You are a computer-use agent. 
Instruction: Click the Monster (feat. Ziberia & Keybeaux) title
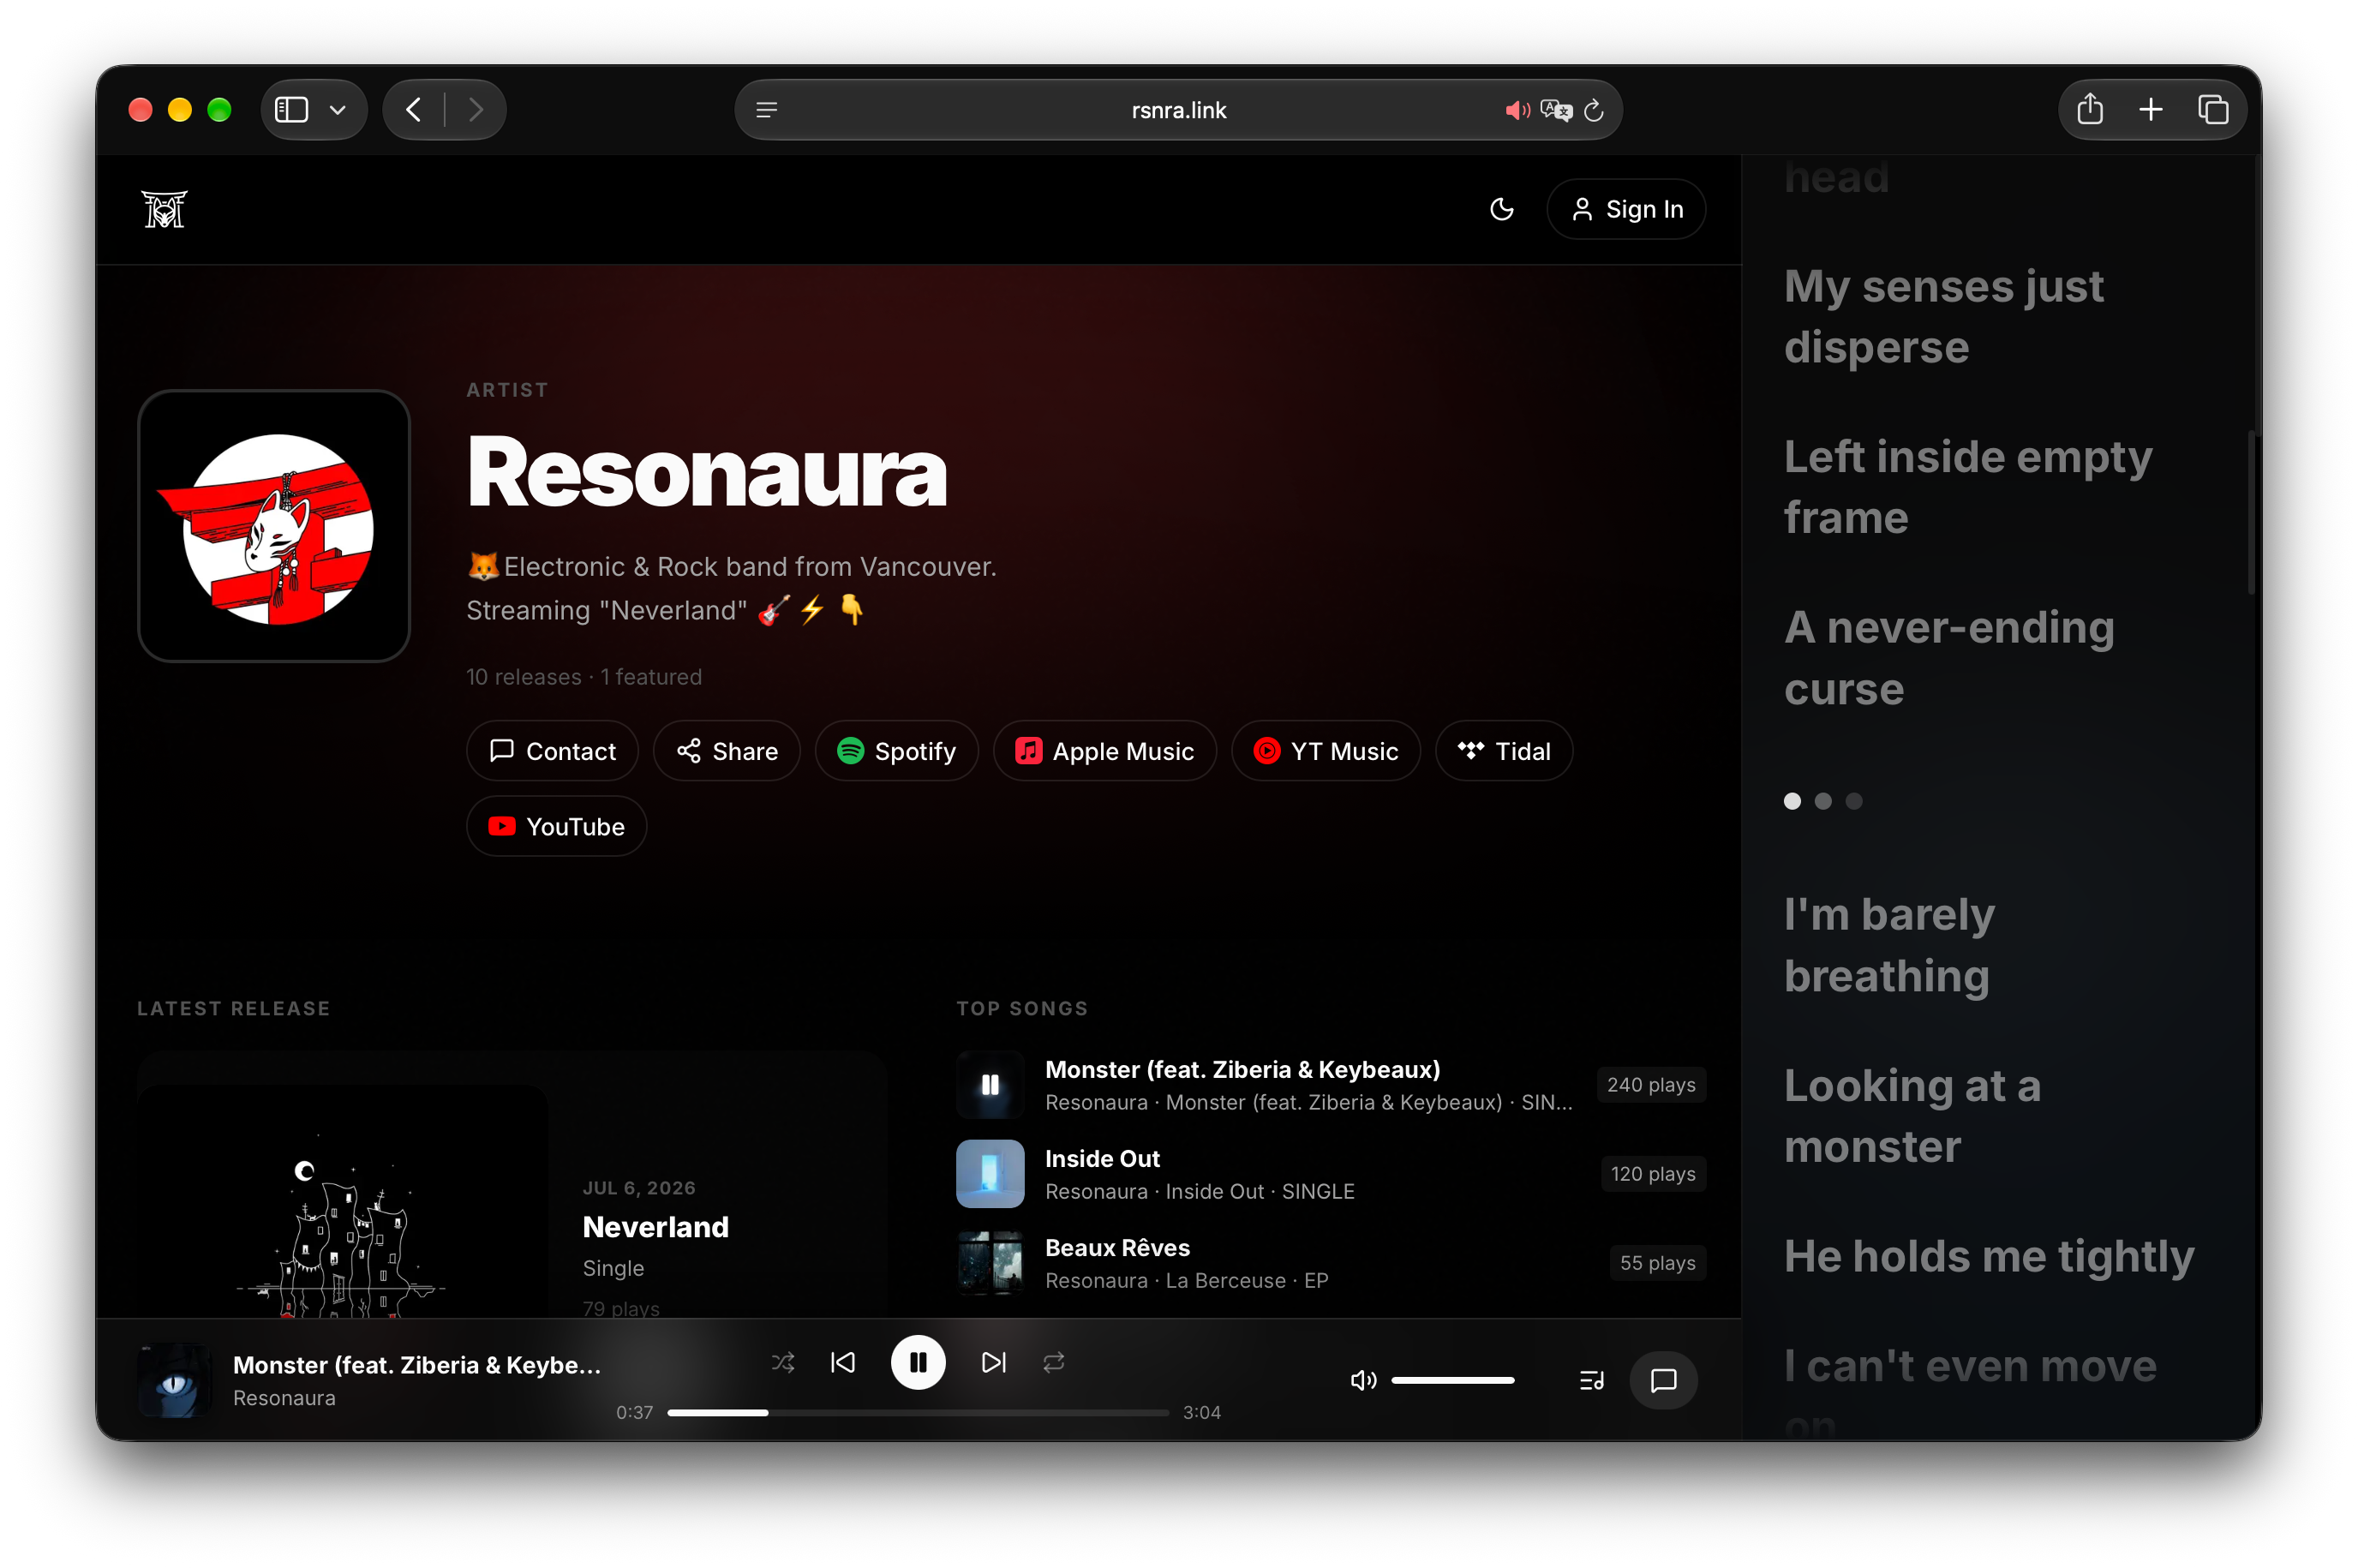pos(1242,1070)
